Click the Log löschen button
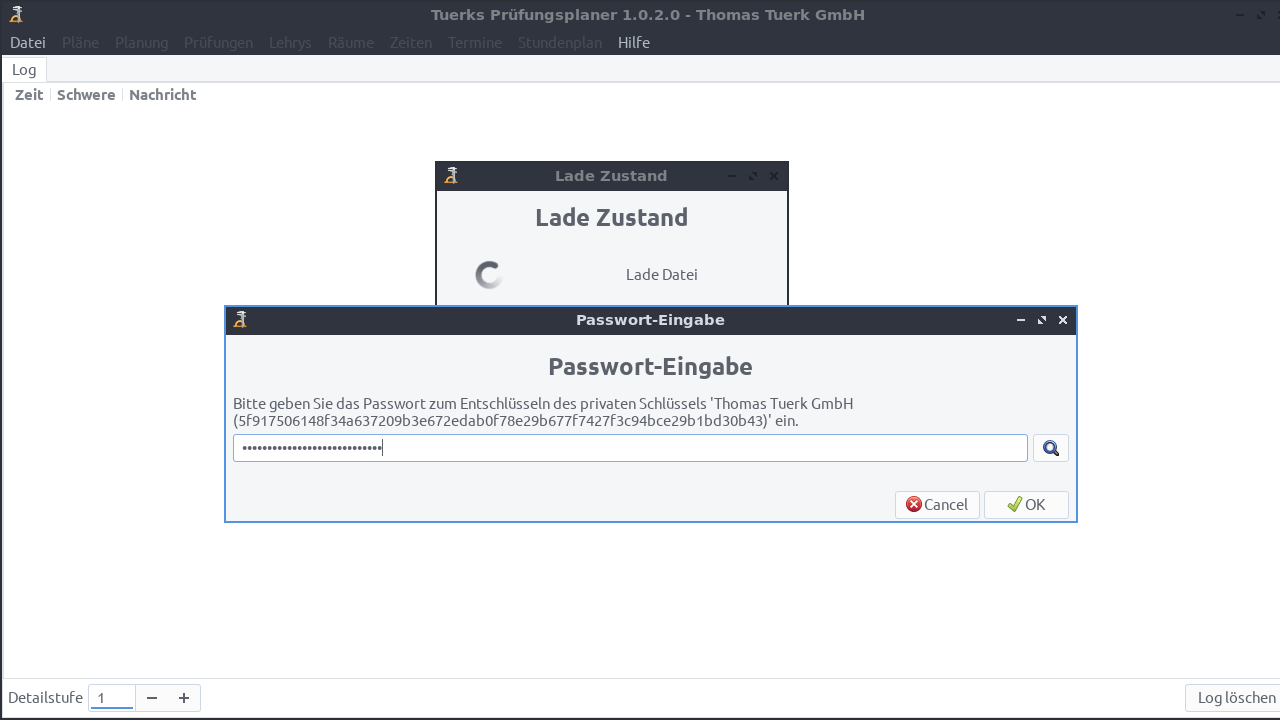Screen dimensions: 1280x720 [x=1236, y=698]
